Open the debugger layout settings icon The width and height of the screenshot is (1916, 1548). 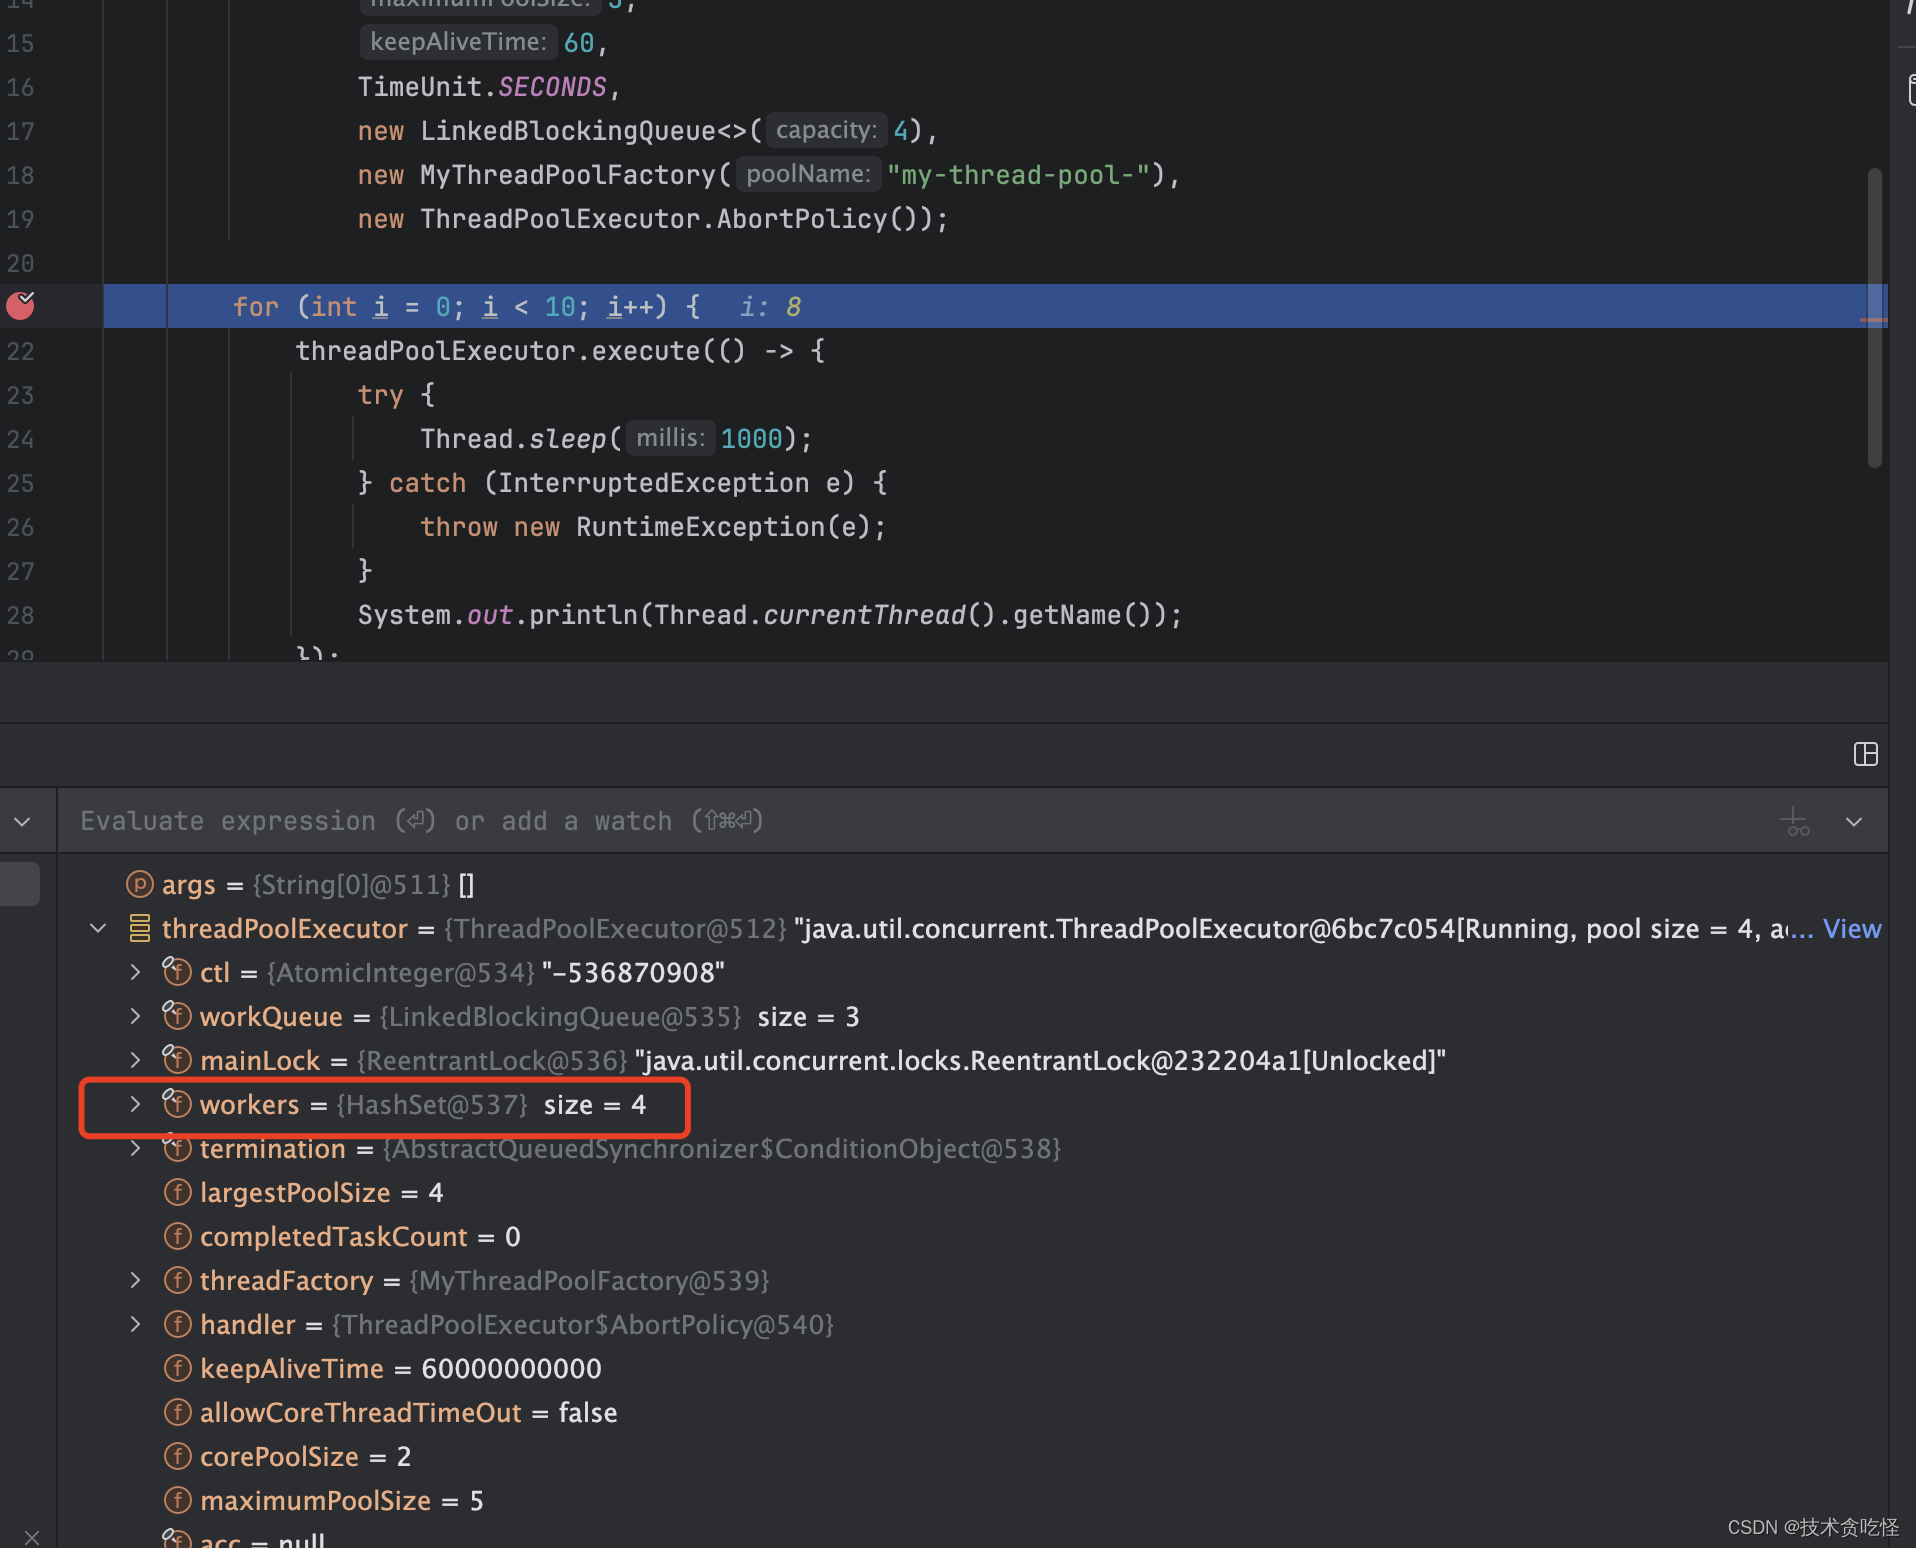click(x=1865, y=754)
